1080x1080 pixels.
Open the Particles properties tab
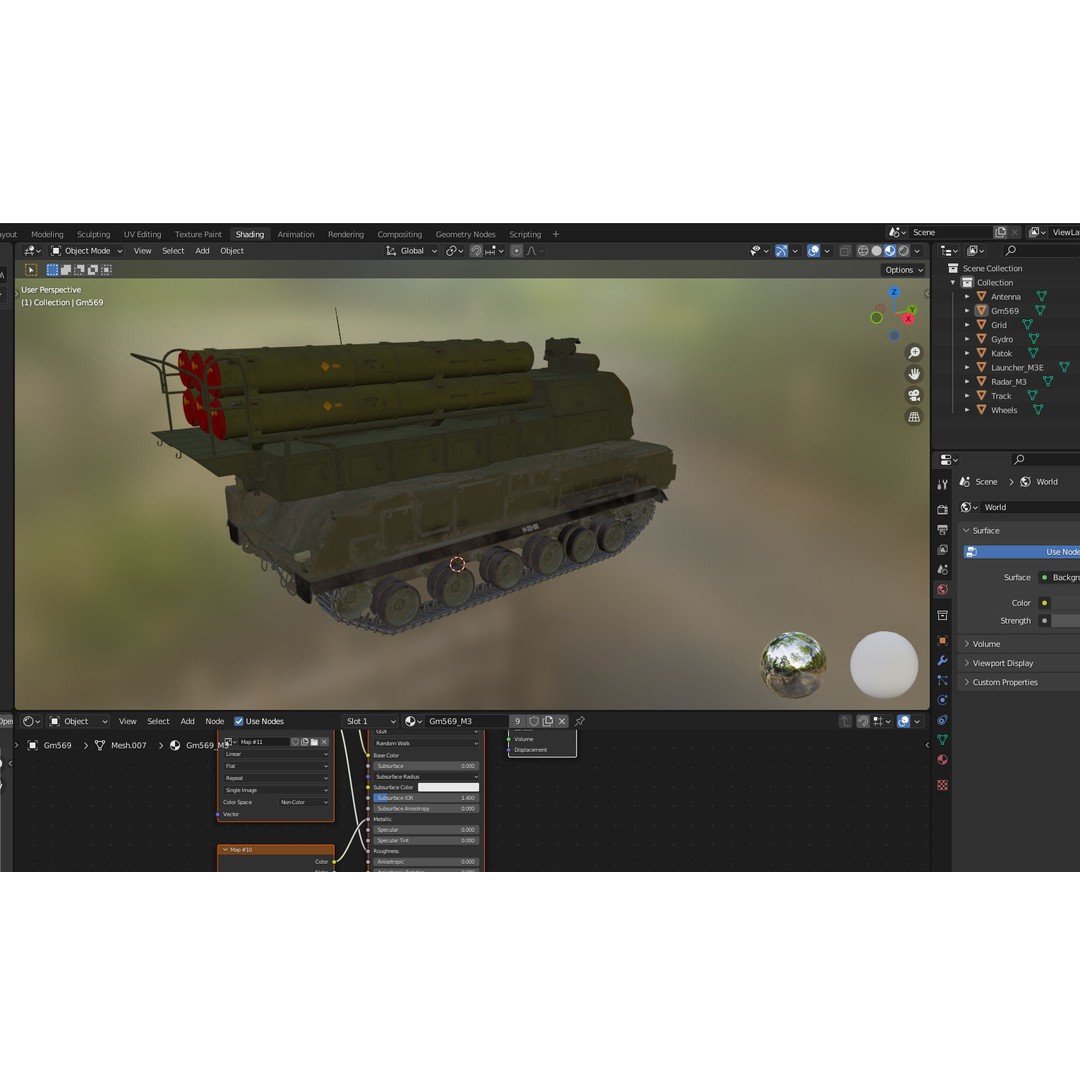point(942,681)
